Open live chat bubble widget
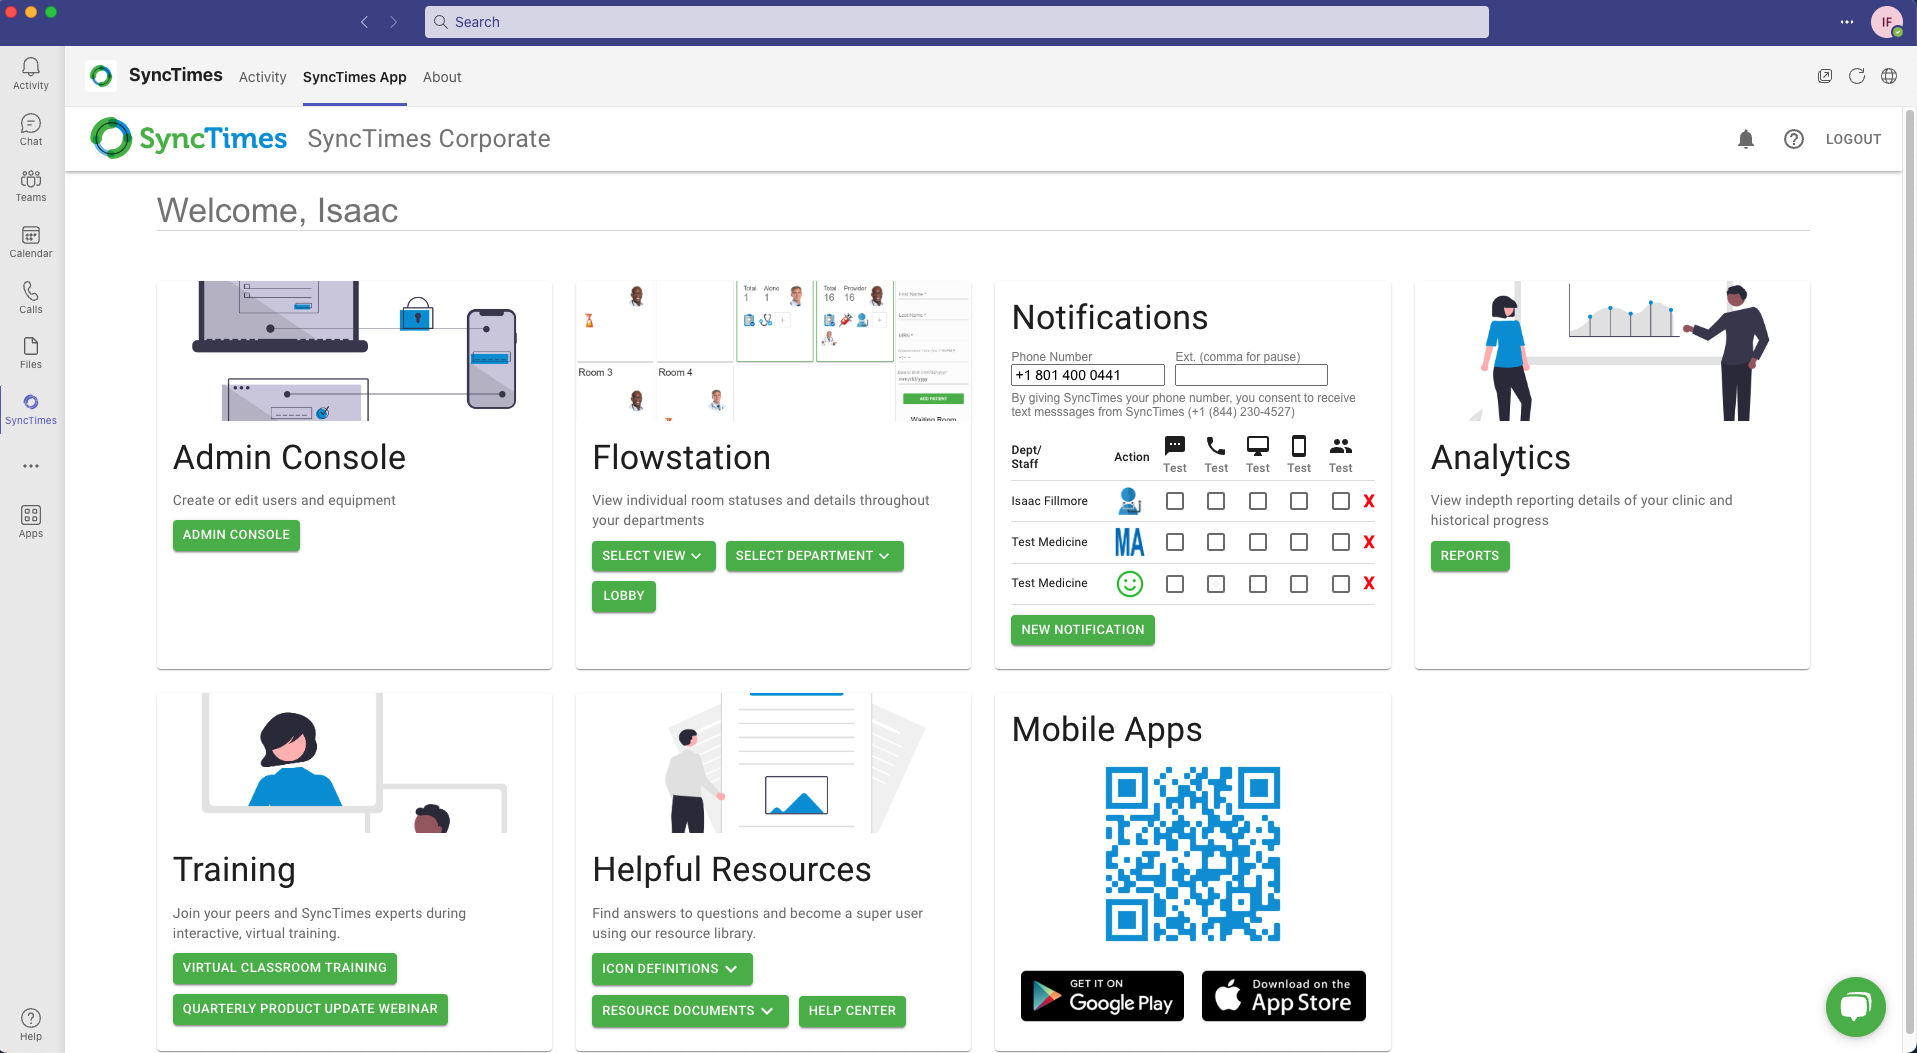The image size is (1917, 1053). tap(1856, 1007)
